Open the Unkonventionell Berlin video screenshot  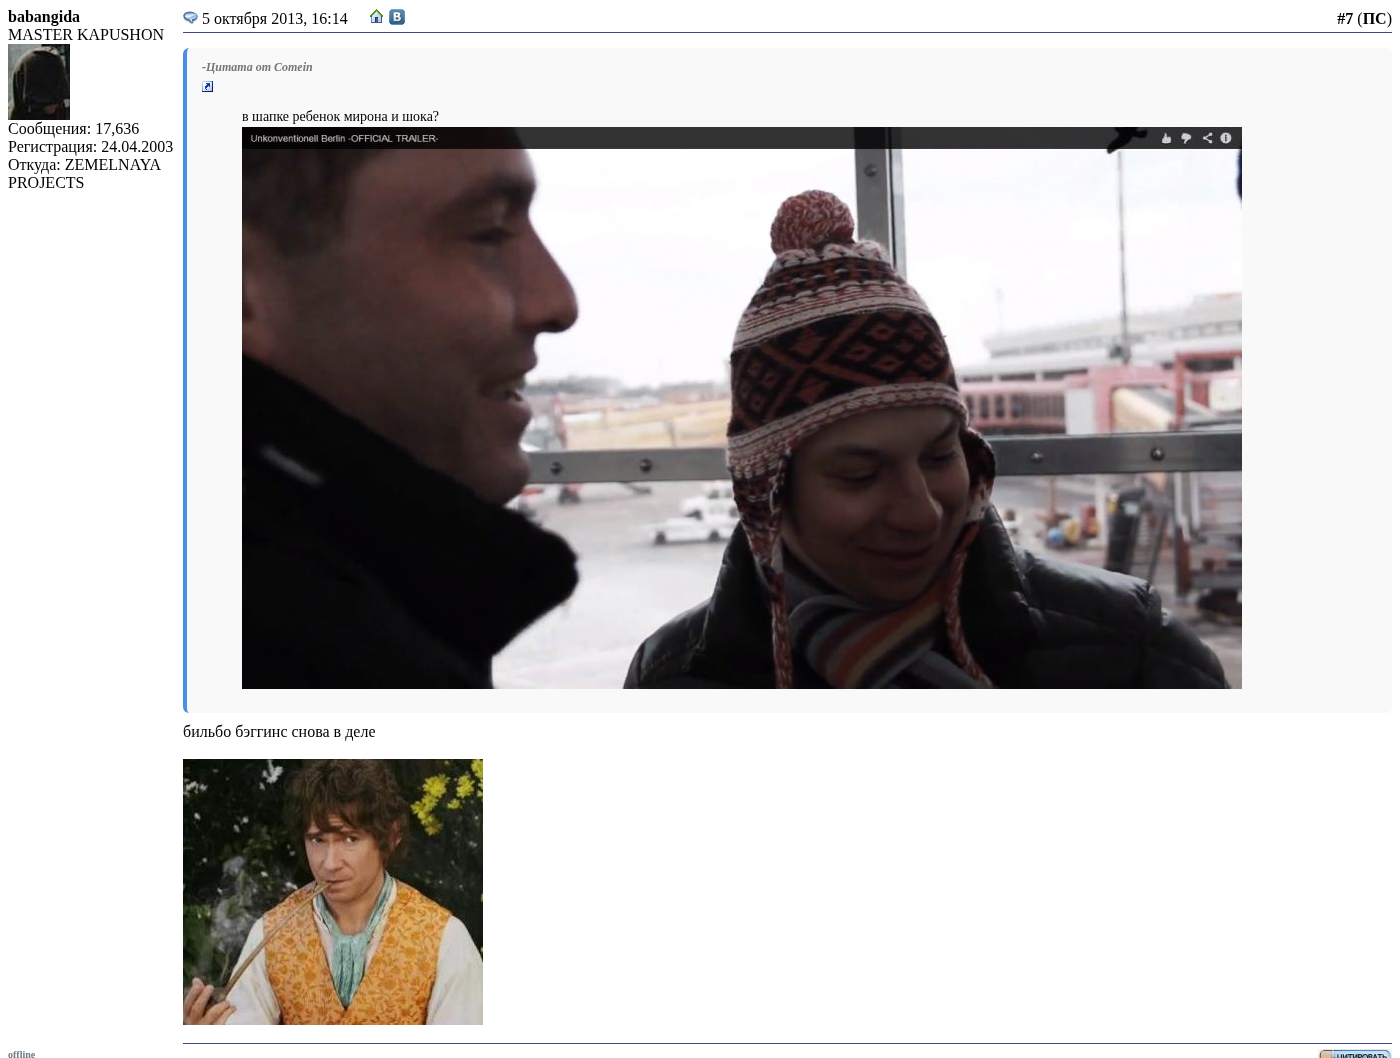[741, 418]
